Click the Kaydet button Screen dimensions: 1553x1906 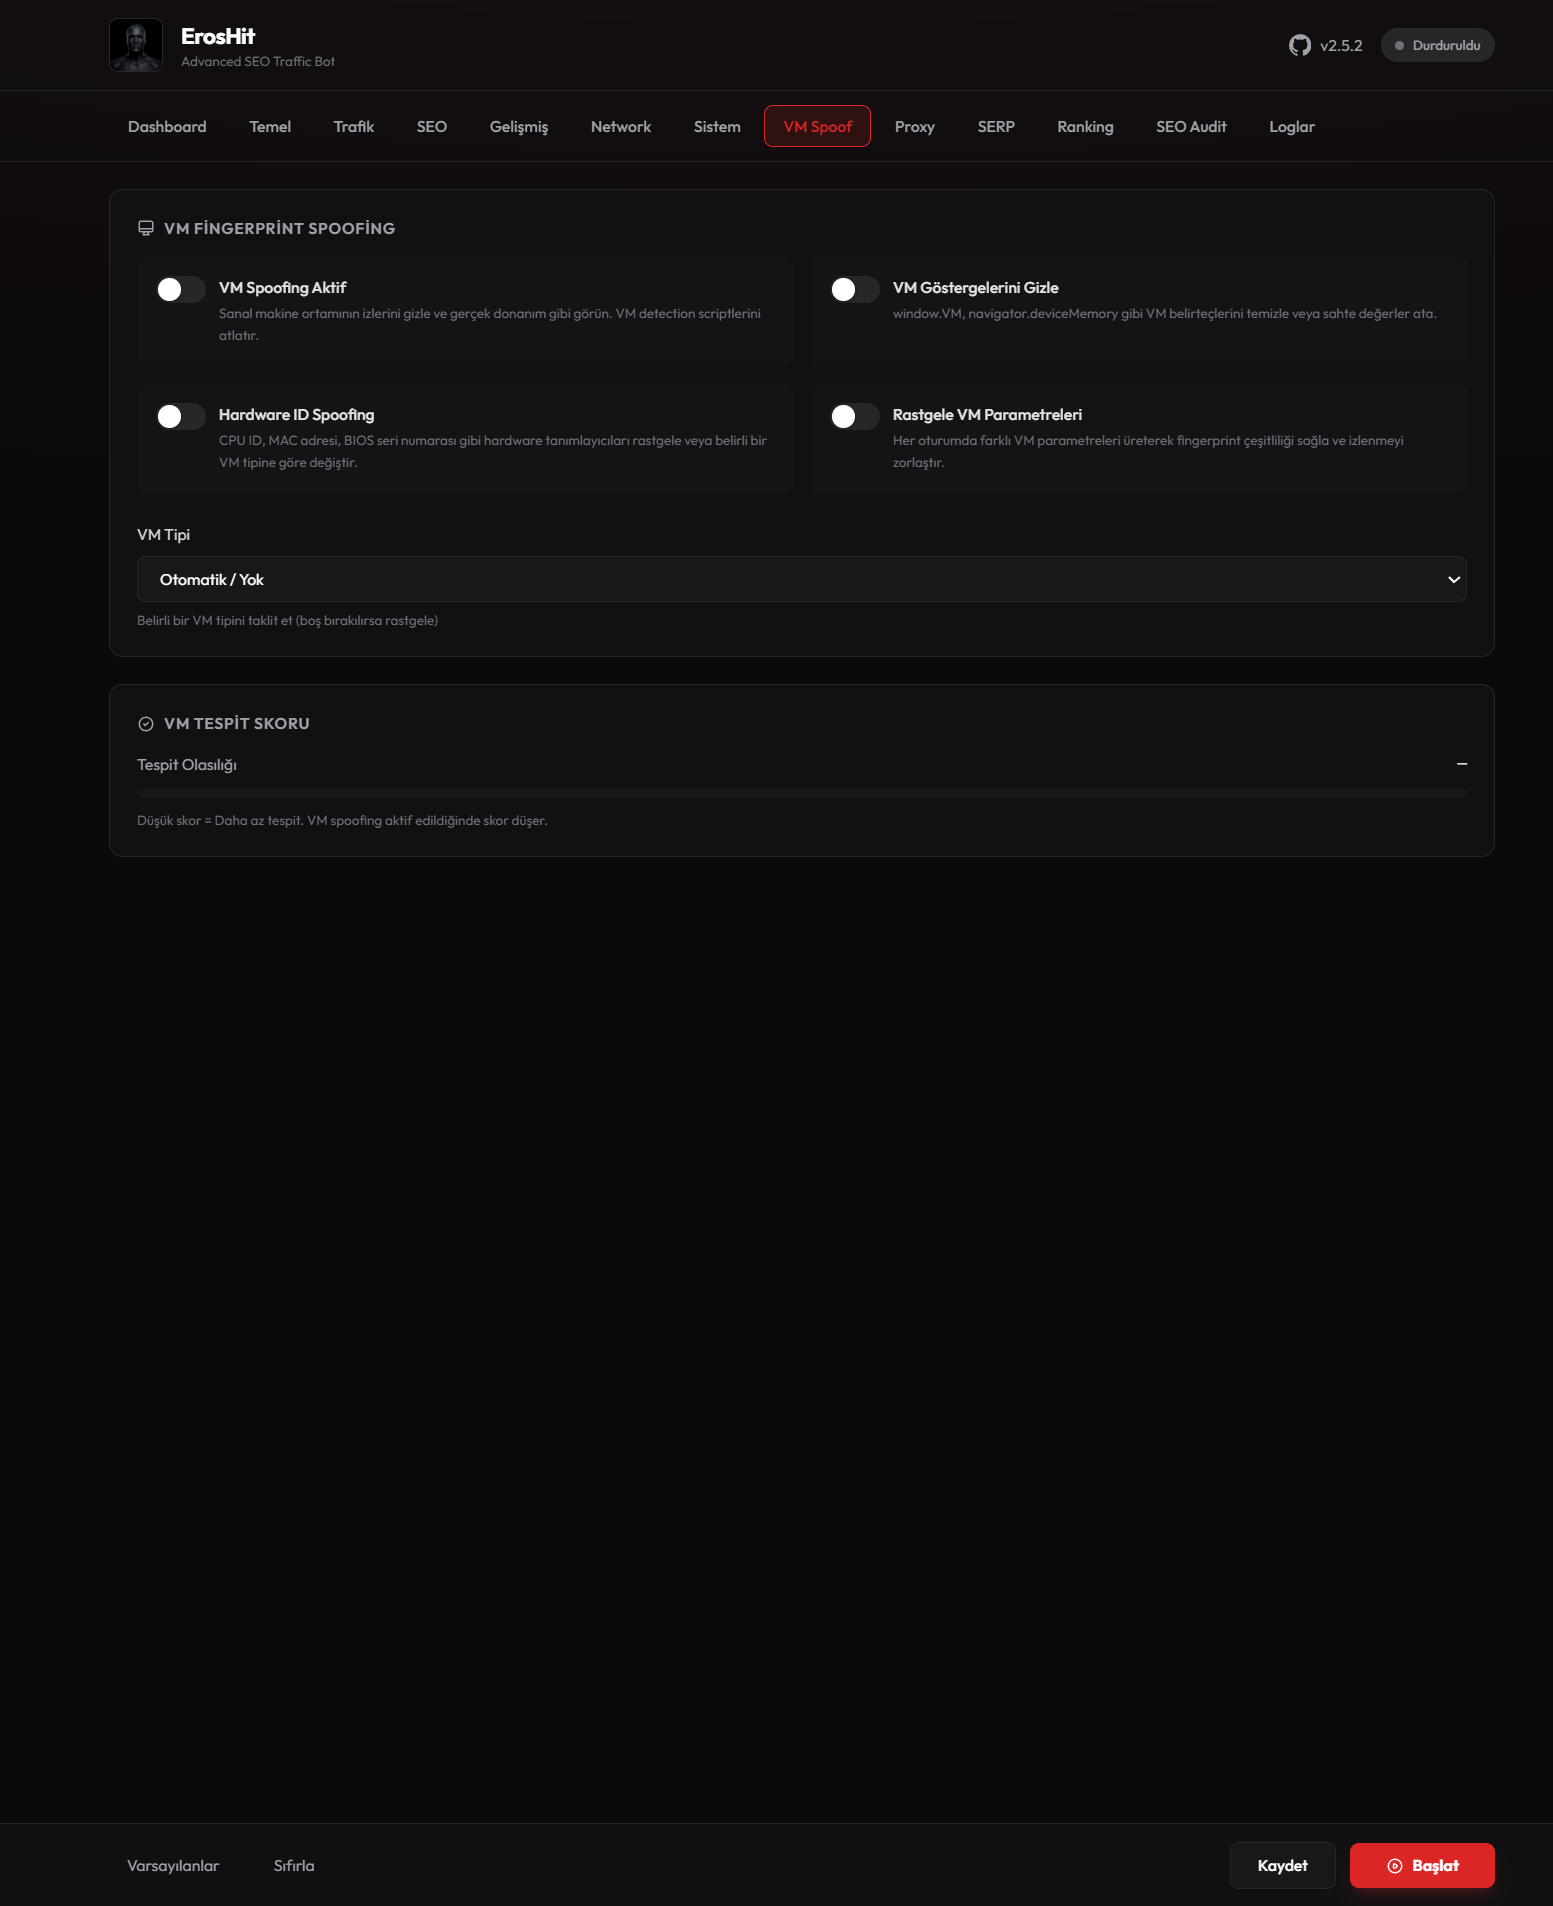coord(1282,1866)
